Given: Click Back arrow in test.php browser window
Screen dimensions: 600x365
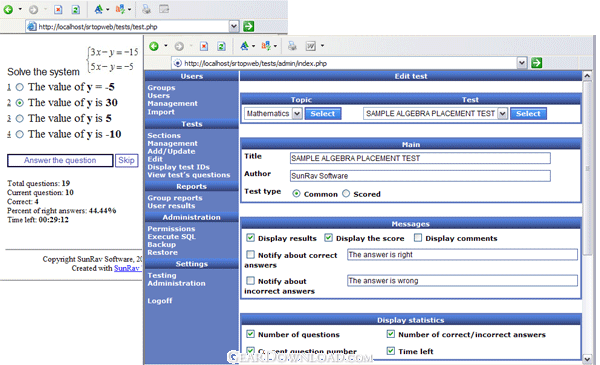Looking at the screenshot, I should coord(8,10).
